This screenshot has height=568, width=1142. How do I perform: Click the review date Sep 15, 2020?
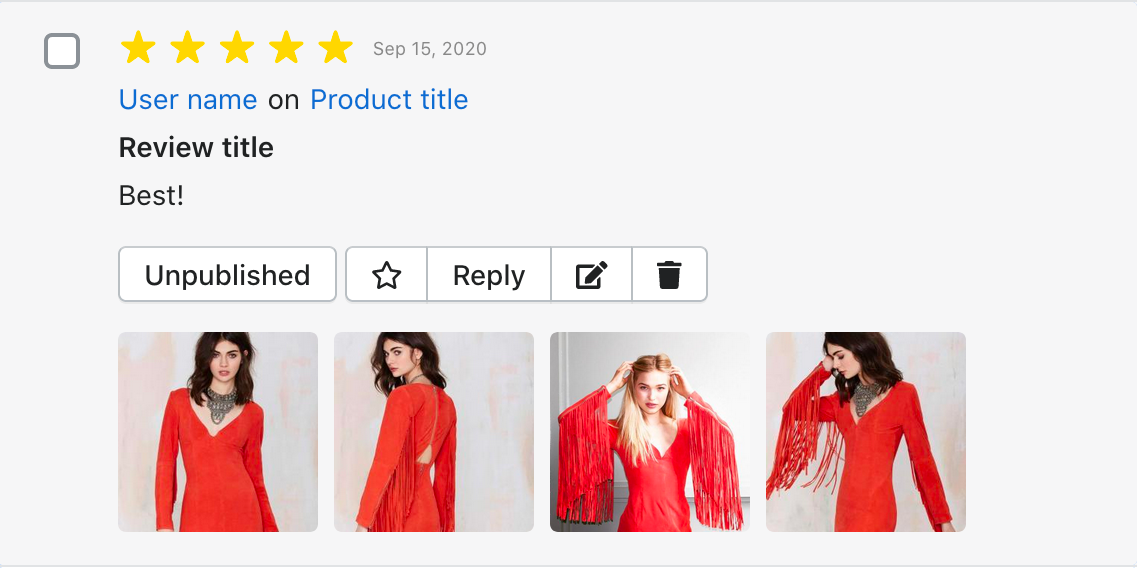[430, 49]
